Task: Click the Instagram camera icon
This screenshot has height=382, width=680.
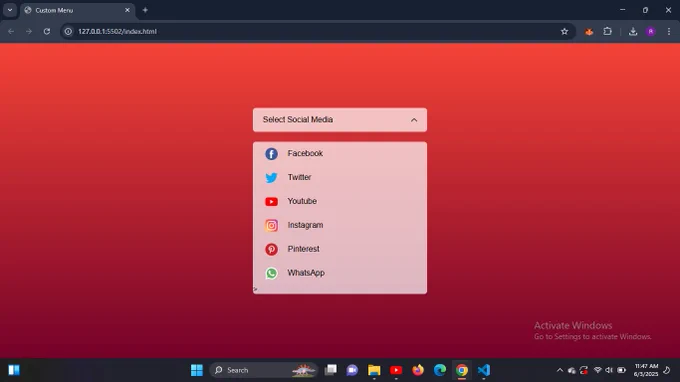Action: pyautogui.click(x=271, y=225)
